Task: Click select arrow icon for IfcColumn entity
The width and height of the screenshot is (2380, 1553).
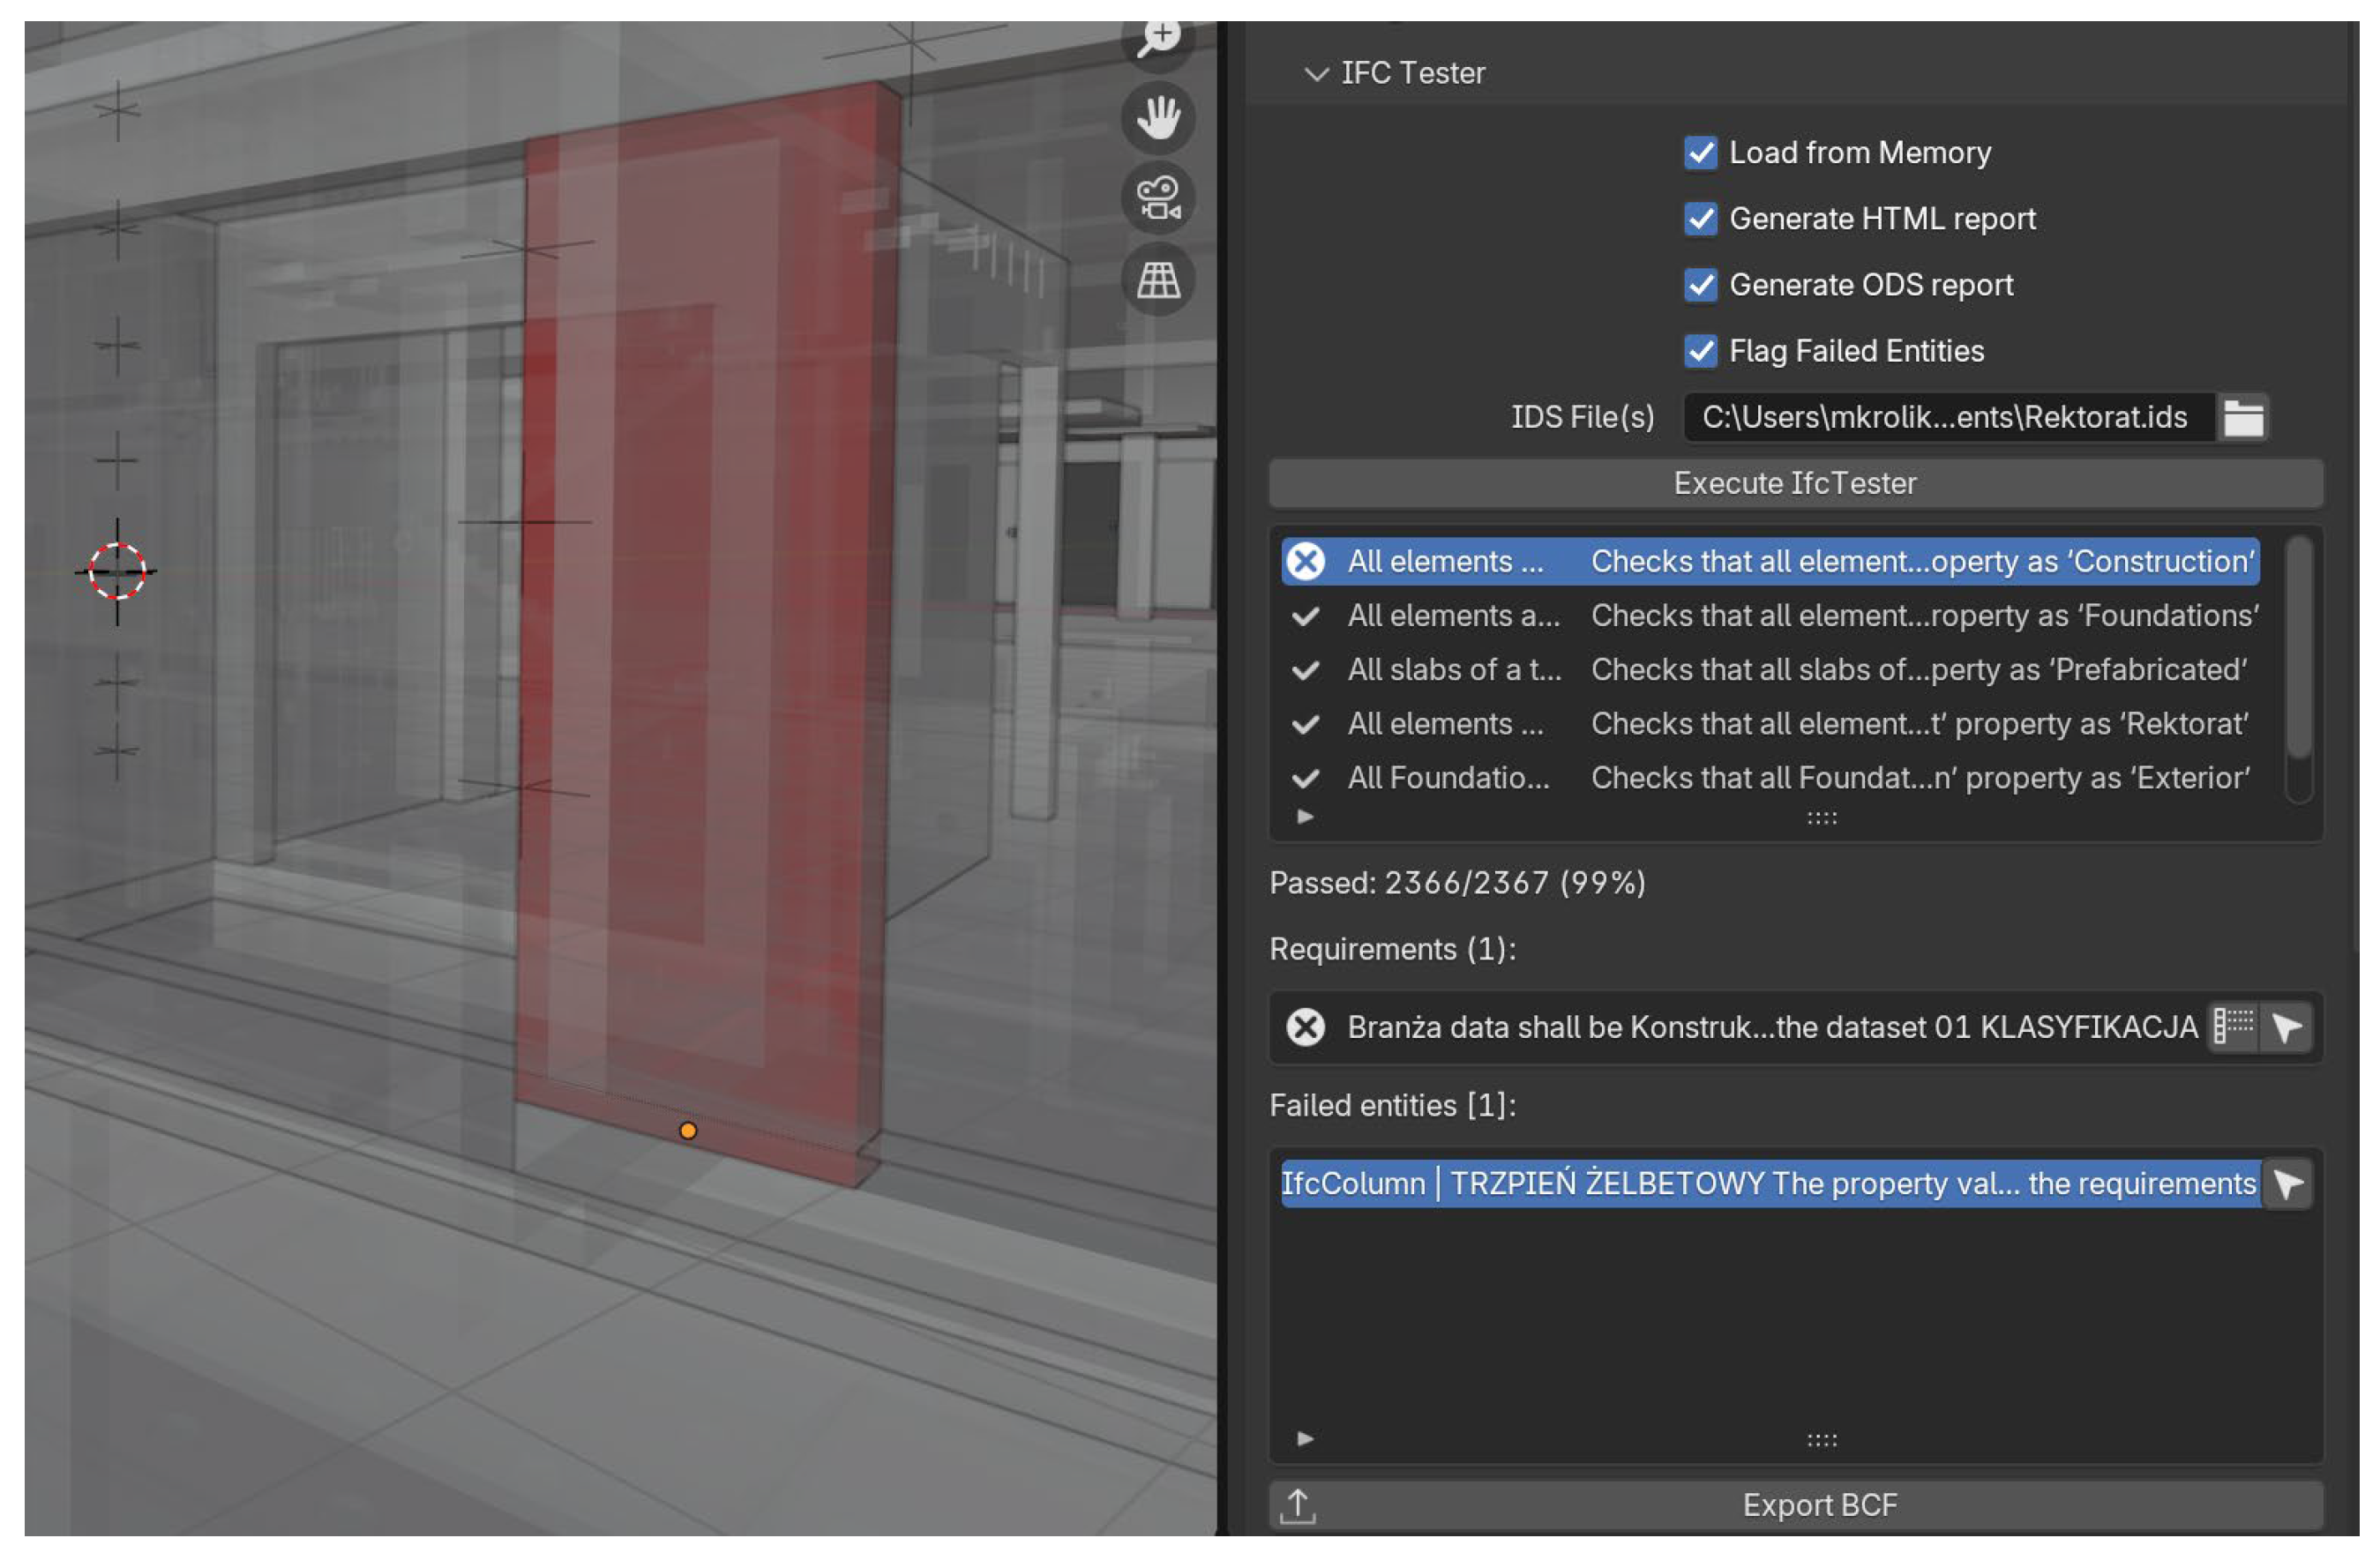Action: (x=2286, y=1184)
